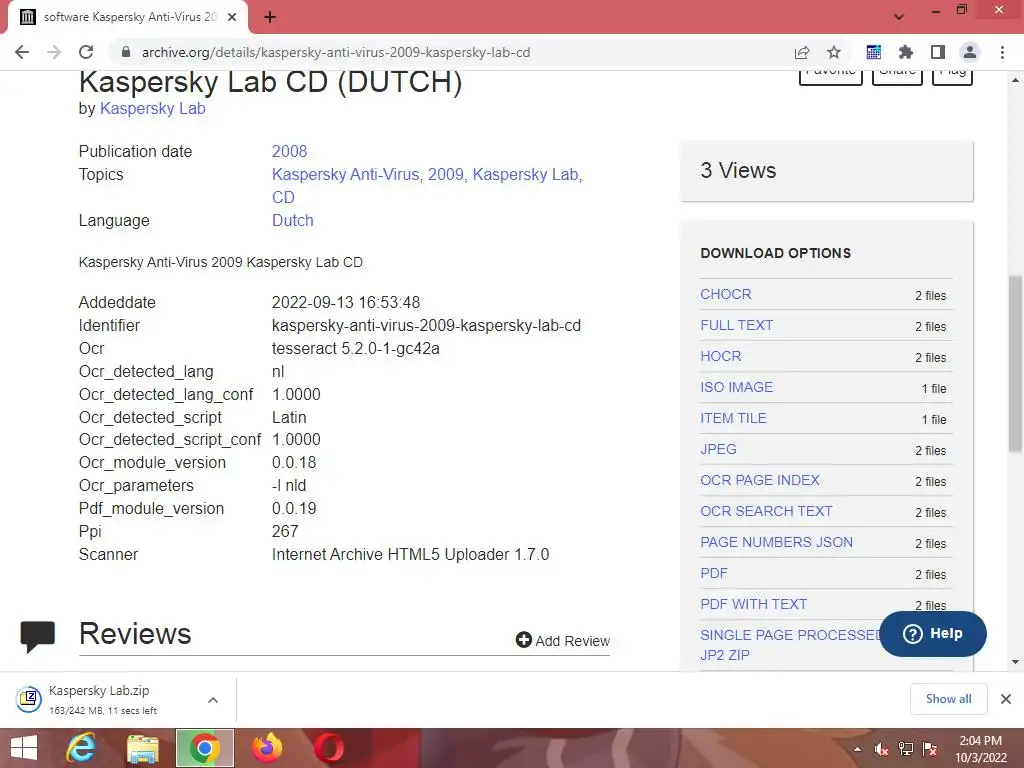Download the ISO IMAGE file
This screenshot has width=1024, height=768.
click(737, 387)
